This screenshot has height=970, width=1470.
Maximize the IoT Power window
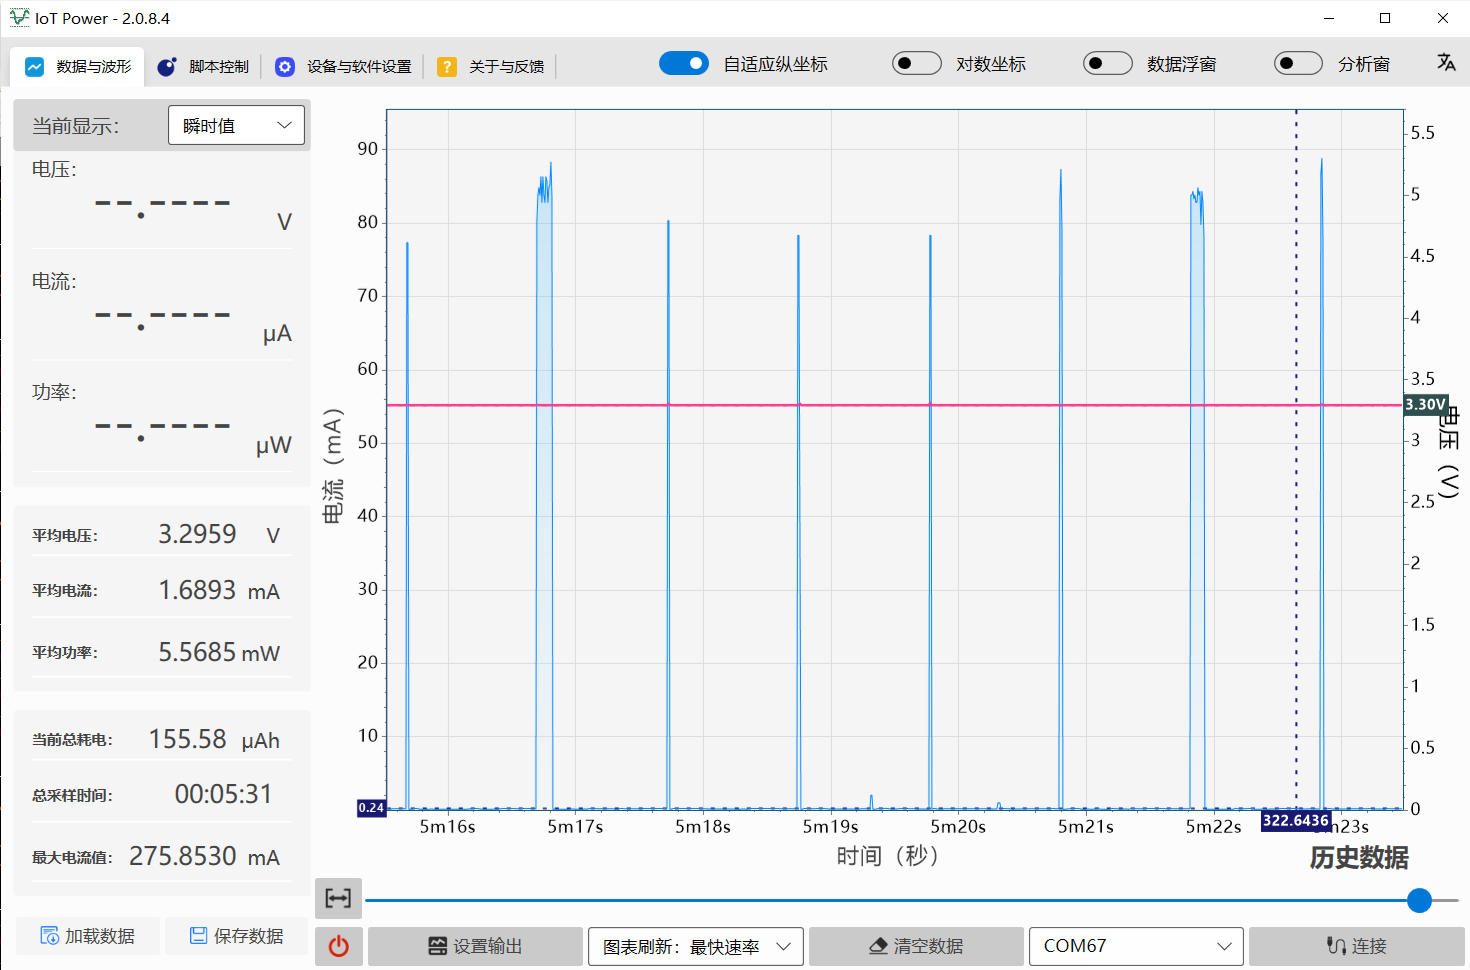tap(1385, 18)
